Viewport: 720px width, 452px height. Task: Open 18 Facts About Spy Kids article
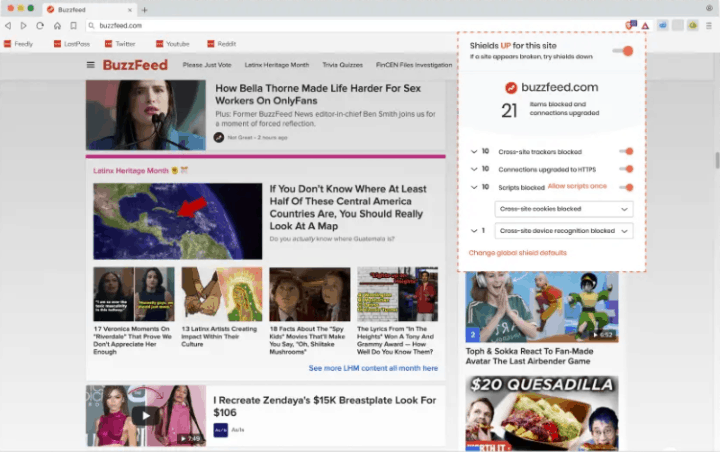point(307,340)
